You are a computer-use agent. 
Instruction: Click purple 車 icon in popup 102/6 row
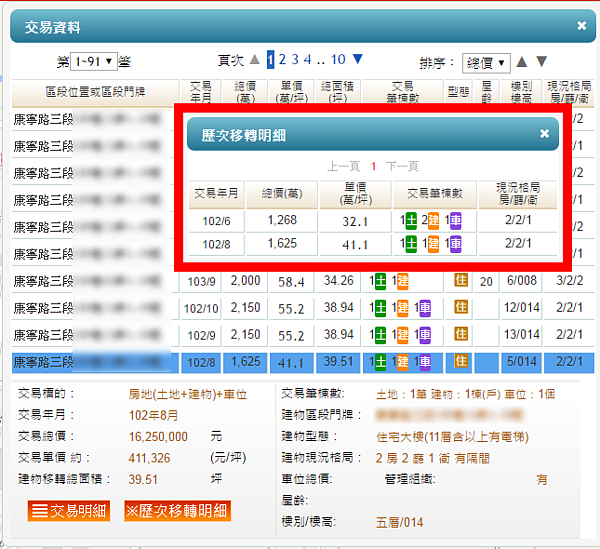[456, 221]
